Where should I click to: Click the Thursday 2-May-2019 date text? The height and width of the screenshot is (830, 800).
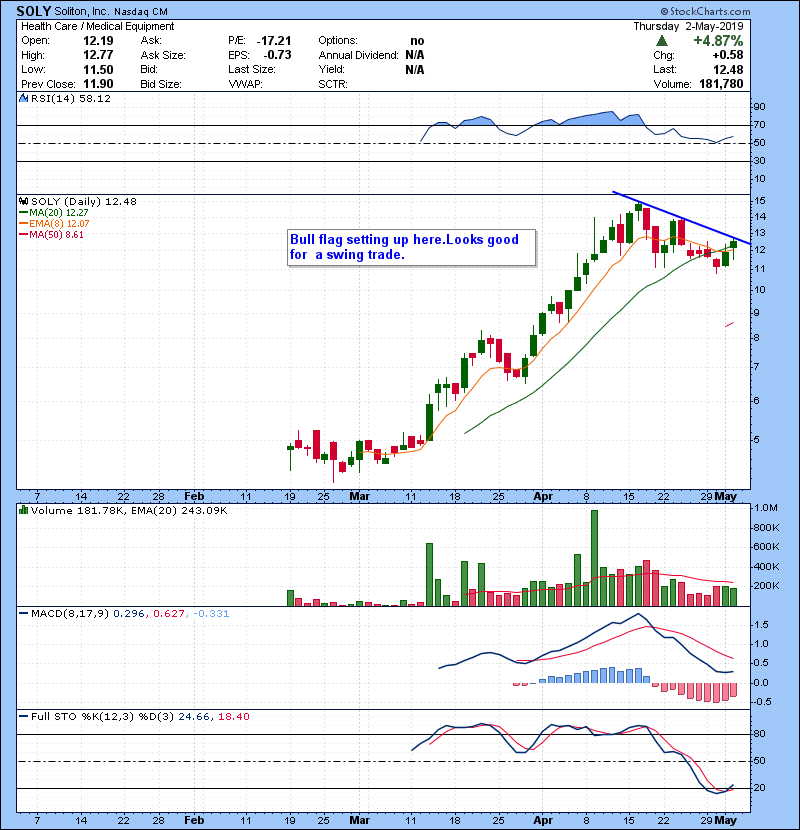click(x=688, y=26)
